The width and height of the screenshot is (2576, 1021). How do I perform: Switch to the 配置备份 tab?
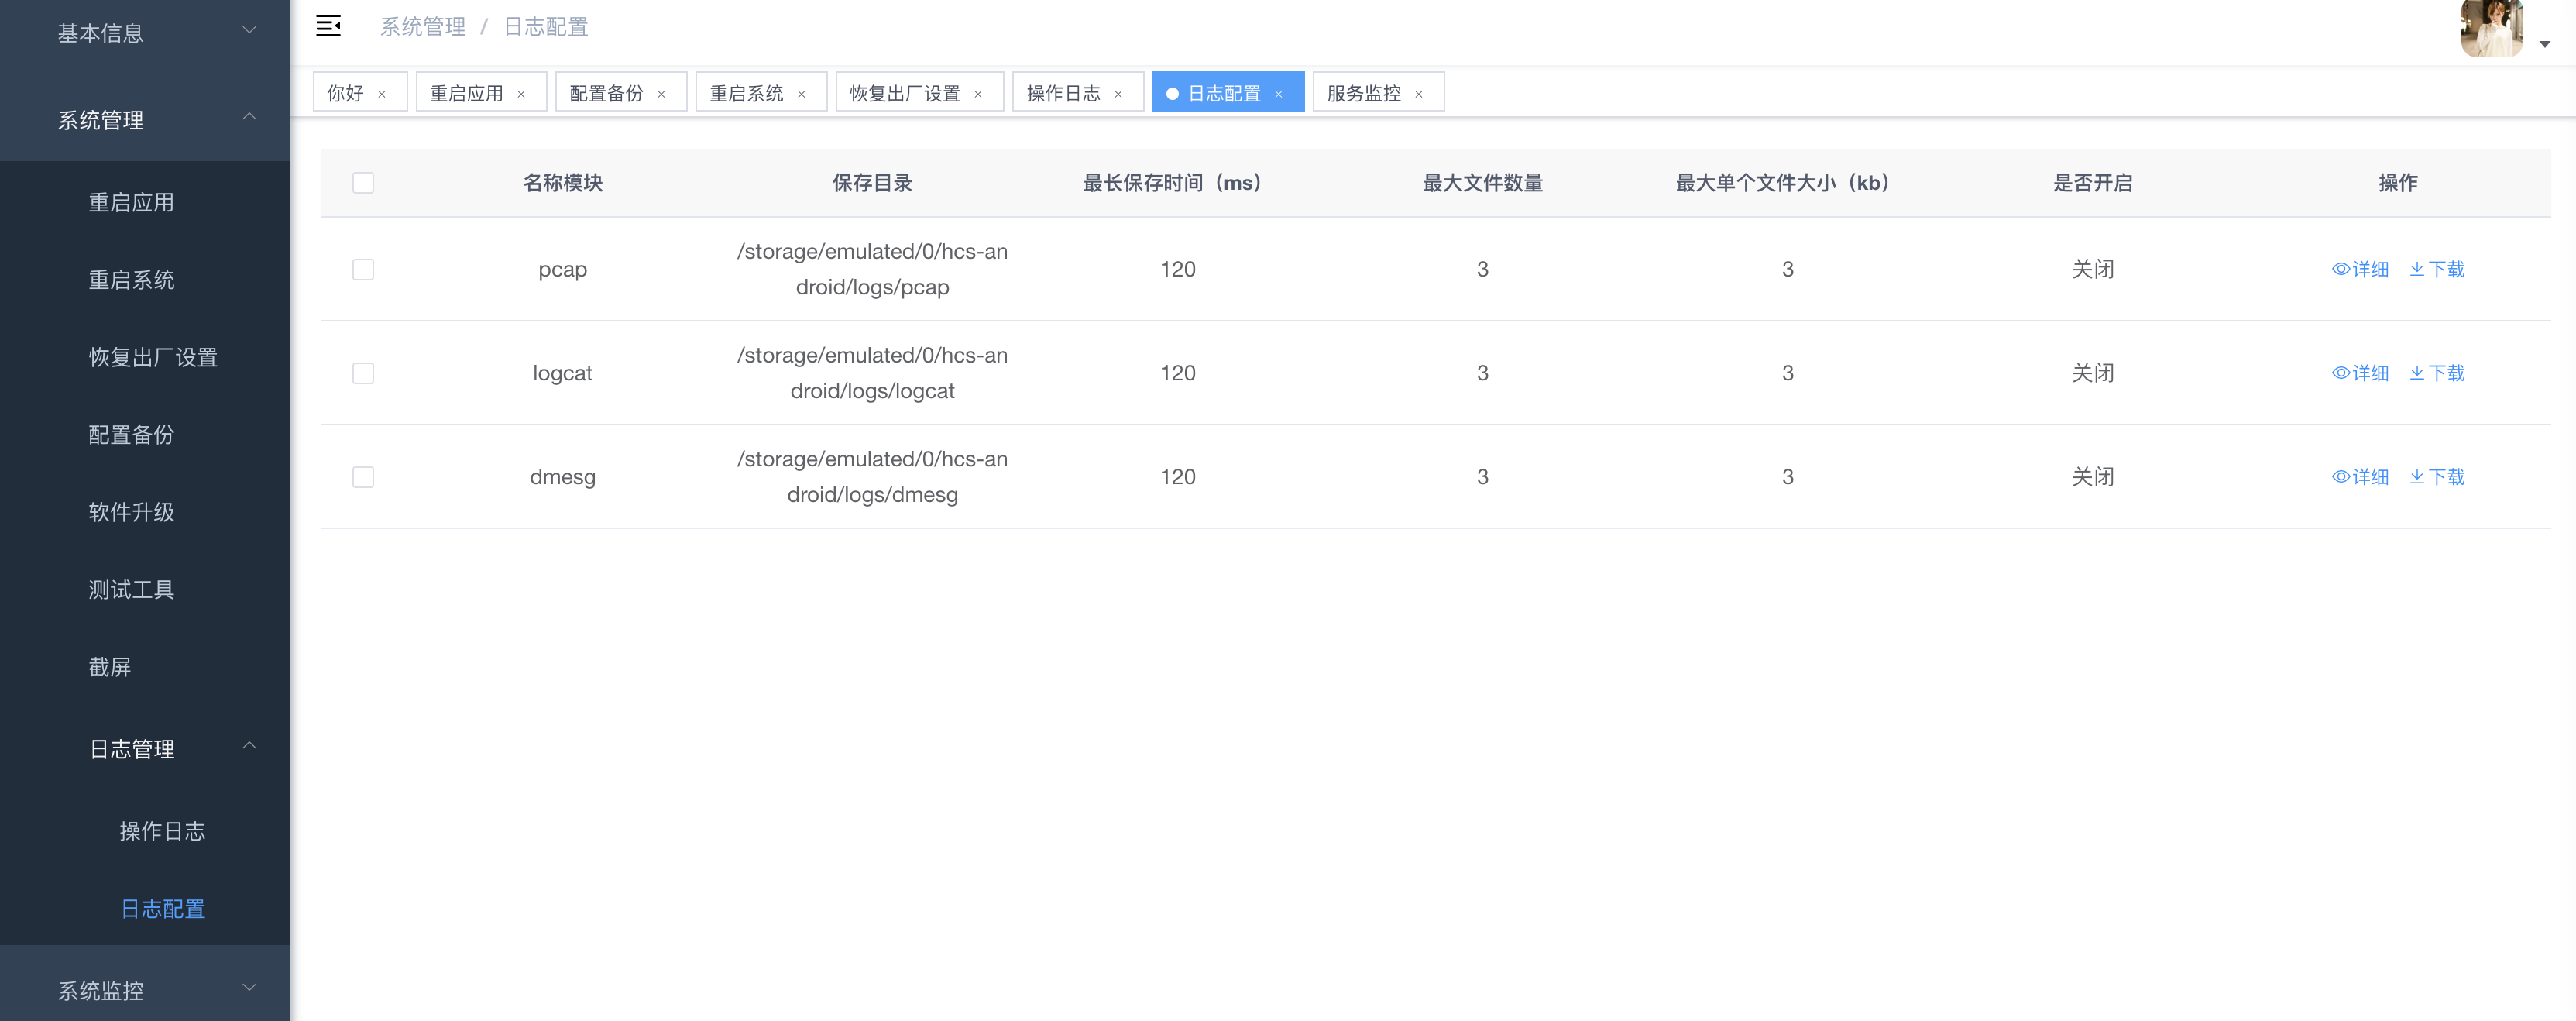[x=606, y=93]
